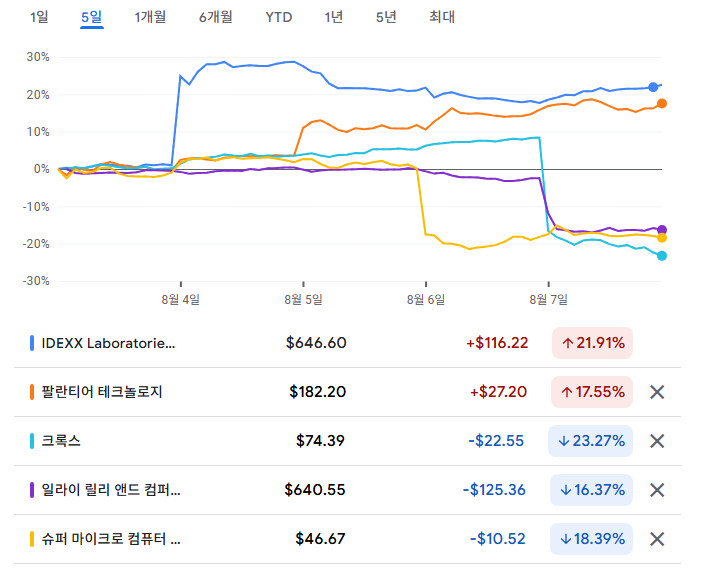711x571 pixels.
Task: Click the ↓18.39% change badge
Action: [591, 539]
